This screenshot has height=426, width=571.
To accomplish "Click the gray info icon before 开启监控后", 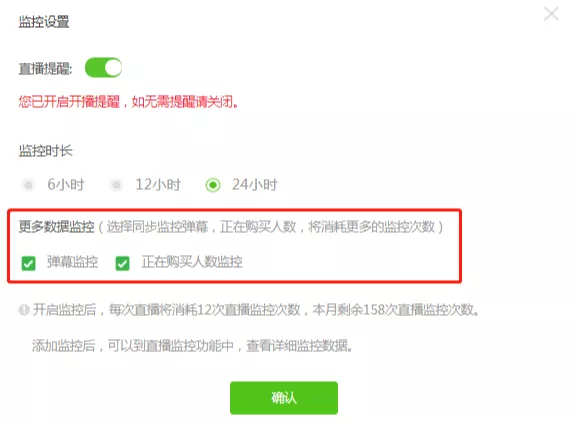I will click(24, 310).
